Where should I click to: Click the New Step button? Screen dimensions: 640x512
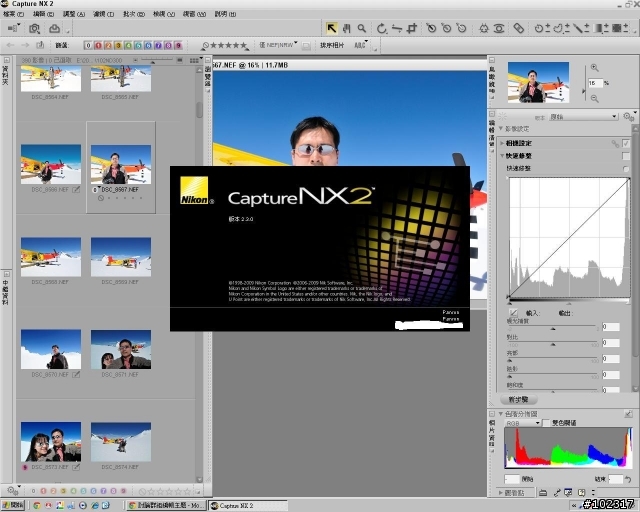tap(518, 399)
